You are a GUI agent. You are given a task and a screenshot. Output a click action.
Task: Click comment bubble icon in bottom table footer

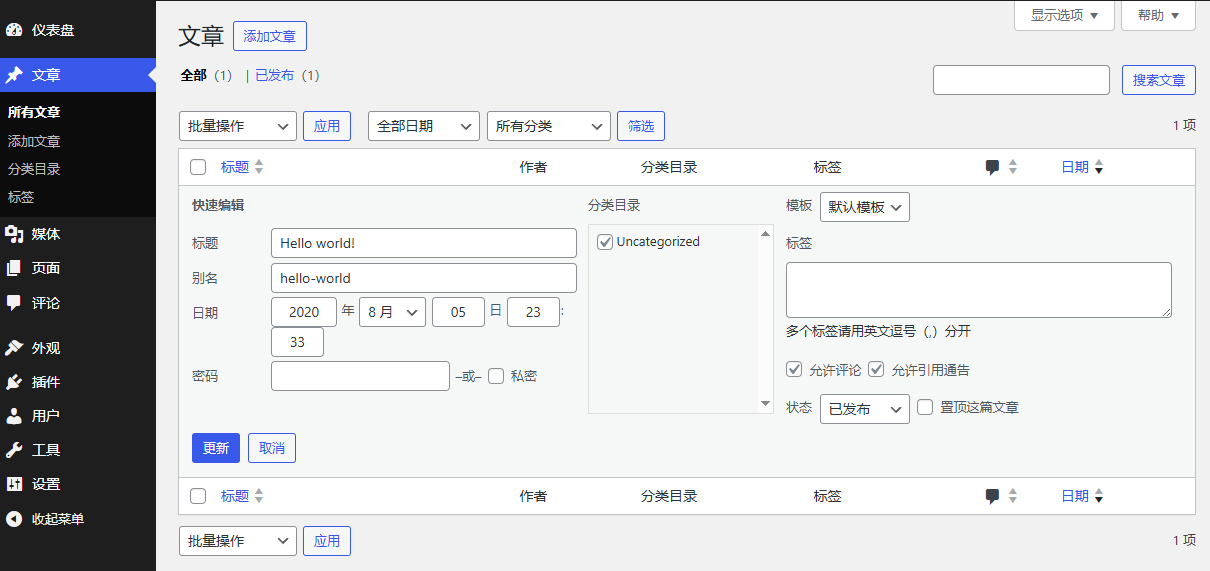tap(992, 496)
